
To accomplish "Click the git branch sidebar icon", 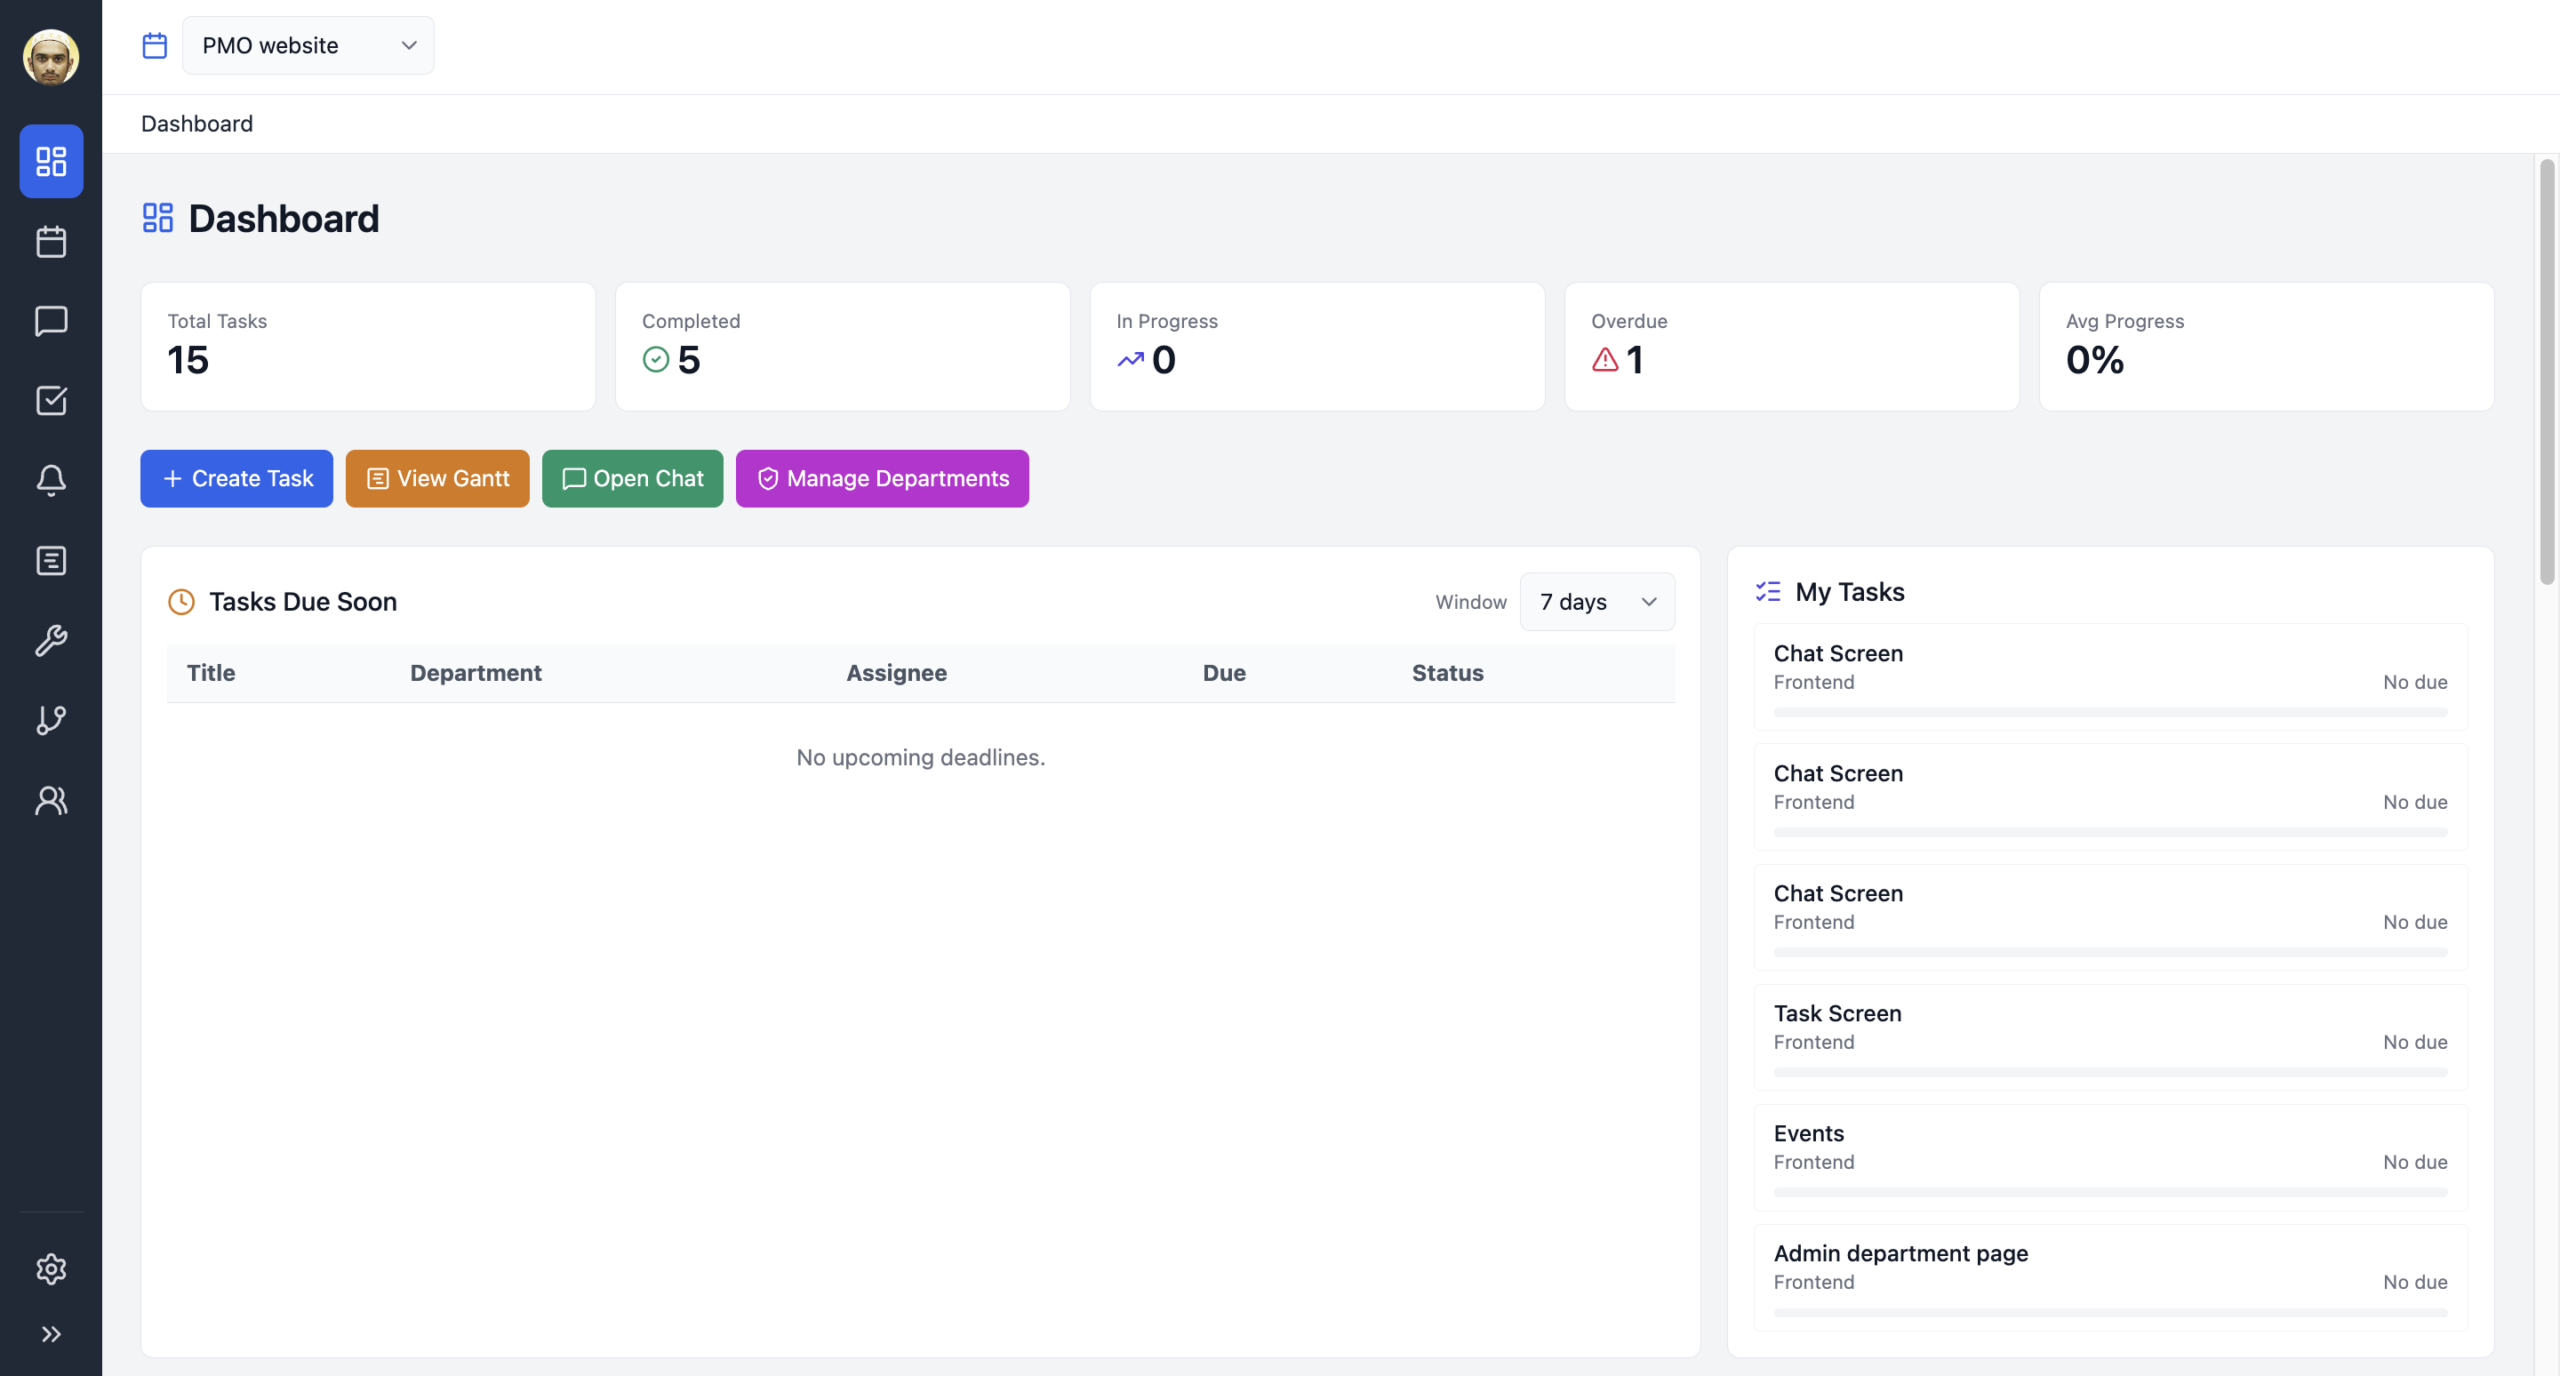I will tap(51, 720).
